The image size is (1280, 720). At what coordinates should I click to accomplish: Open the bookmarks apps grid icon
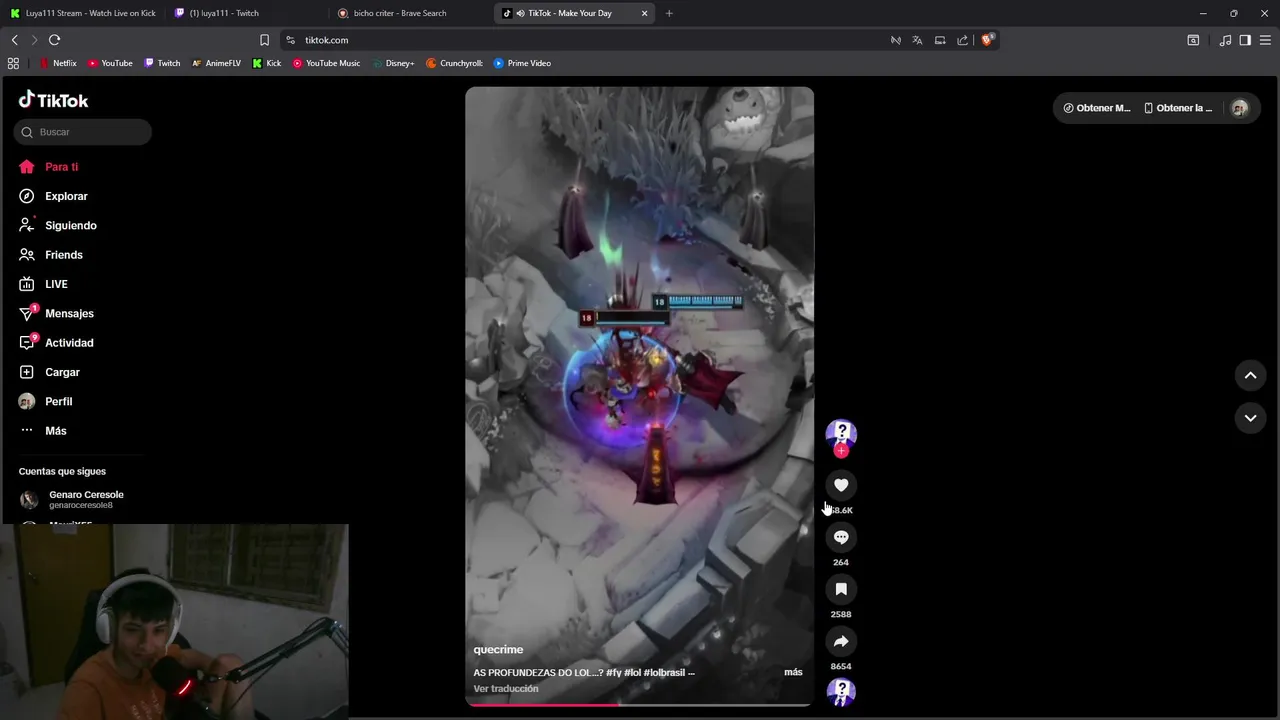click(13, 63)
